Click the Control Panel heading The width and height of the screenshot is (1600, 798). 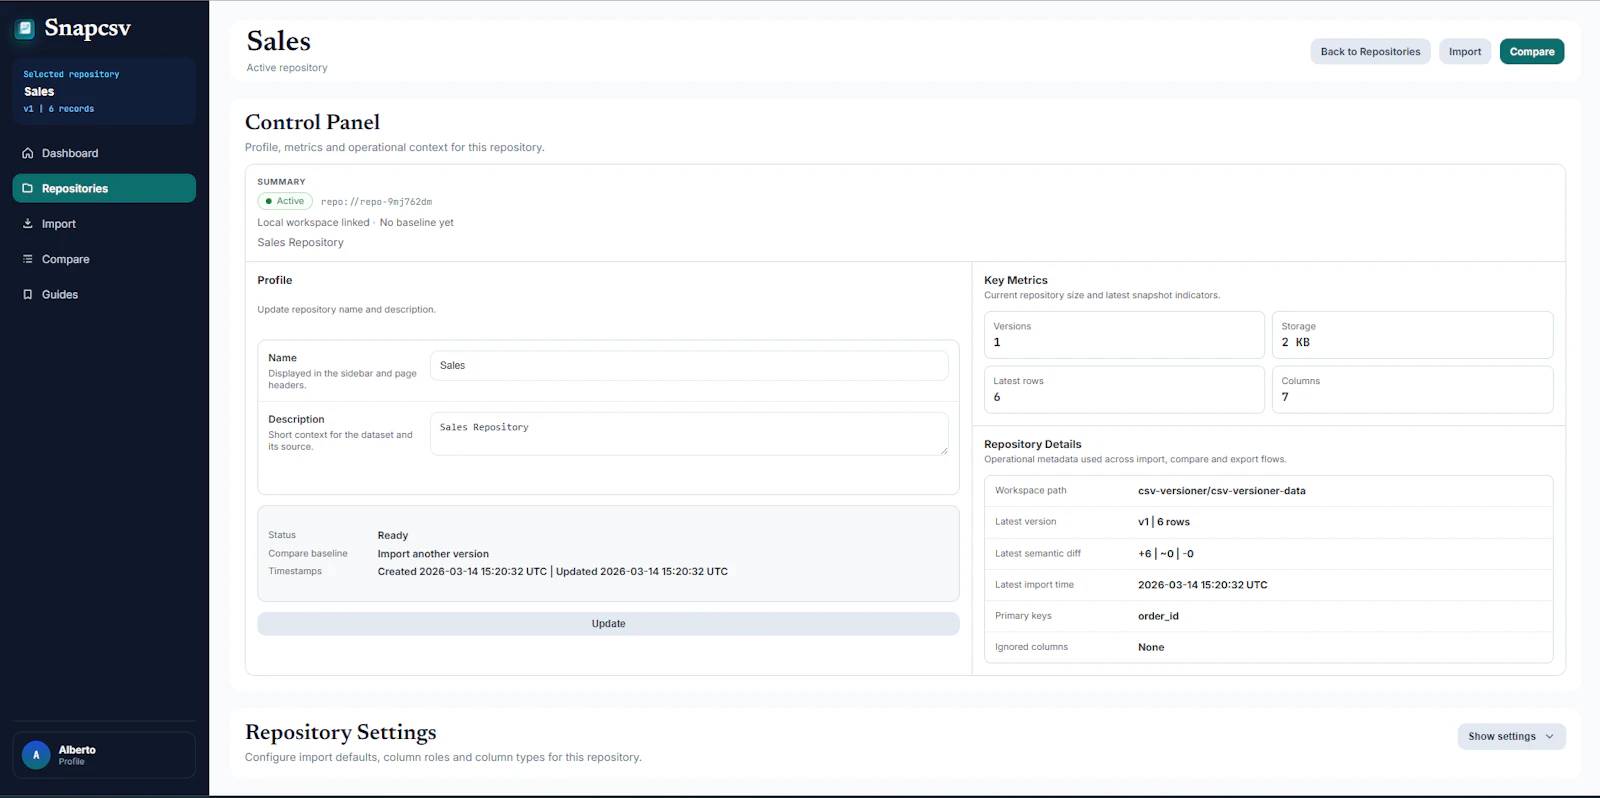click(313, 122)
